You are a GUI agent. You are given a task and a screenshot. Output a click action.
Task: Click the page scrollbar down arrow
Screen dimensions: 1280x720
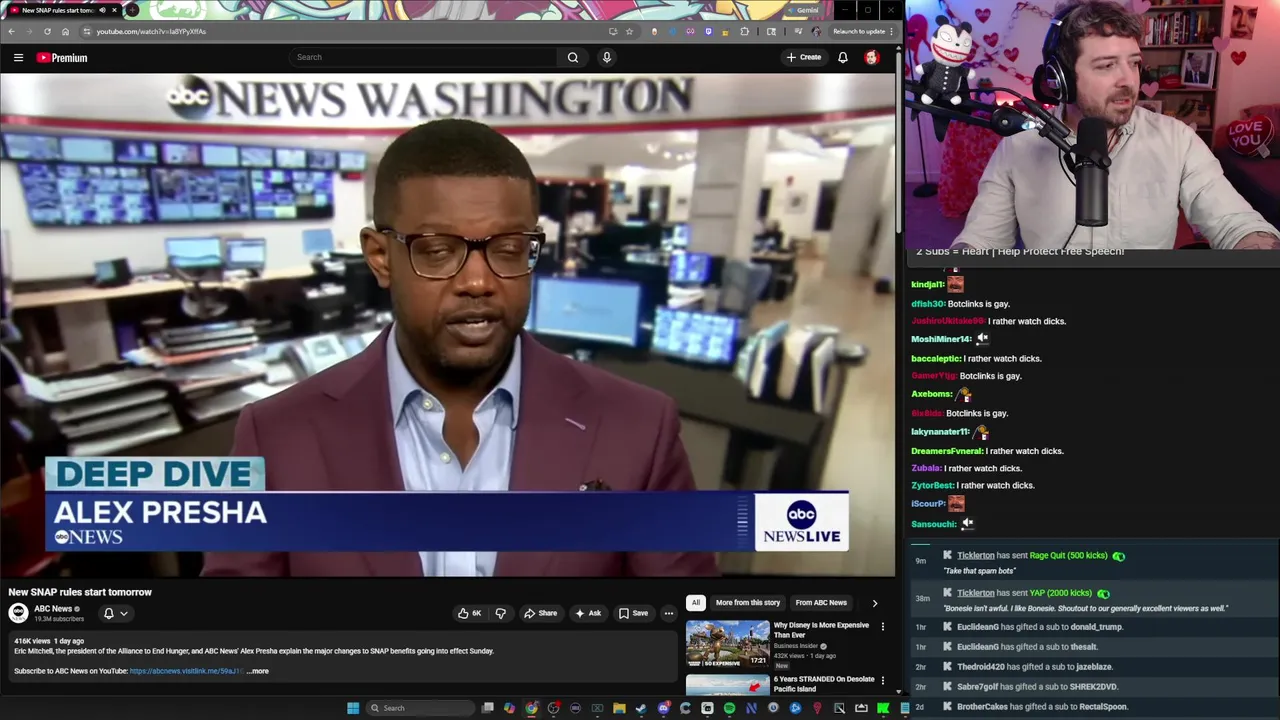[x=898, y=691]
